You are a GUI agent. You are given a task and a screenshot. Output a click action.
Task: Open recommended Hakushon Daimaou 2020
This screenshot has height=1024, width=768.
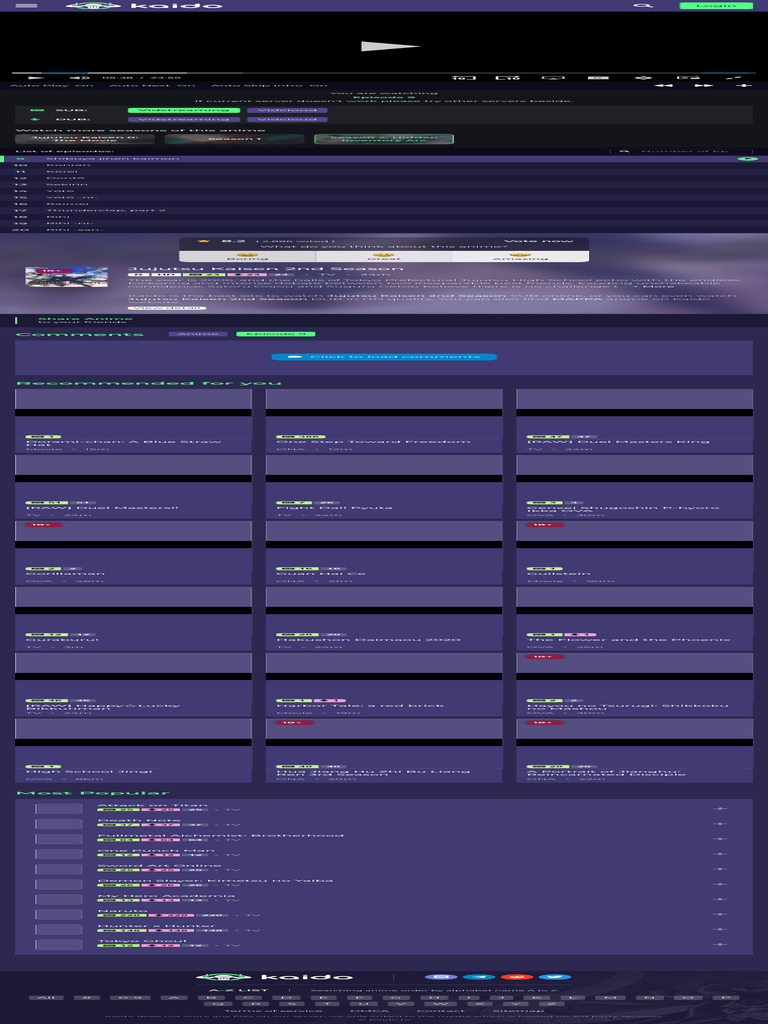(x=368, y=639)
